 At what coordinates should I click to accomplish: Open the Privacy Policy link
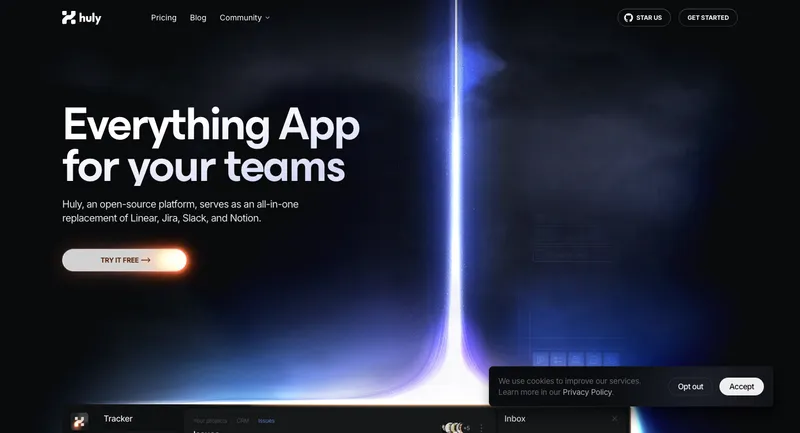[x=587, y=392]
